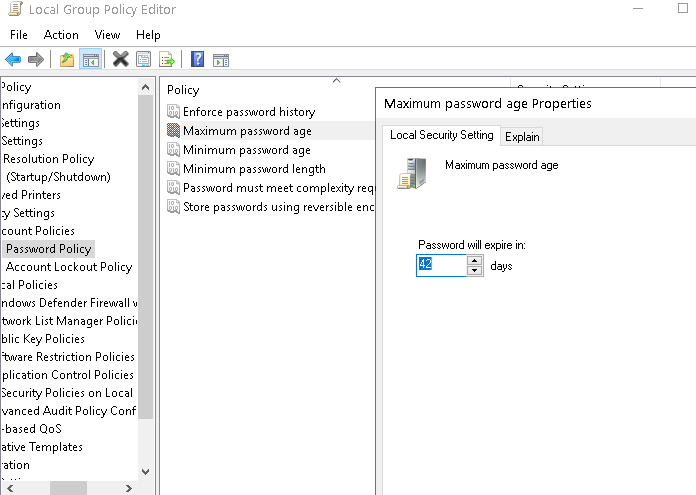Toggle the Show/Hide Console Tree icon
Screen dimensions: 696x495
(x=91, y=59)
